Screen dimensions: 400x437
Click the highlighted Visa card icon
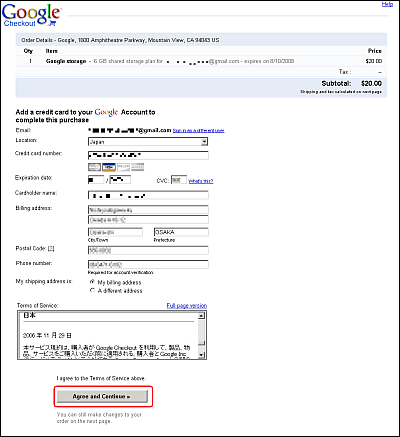109,167
